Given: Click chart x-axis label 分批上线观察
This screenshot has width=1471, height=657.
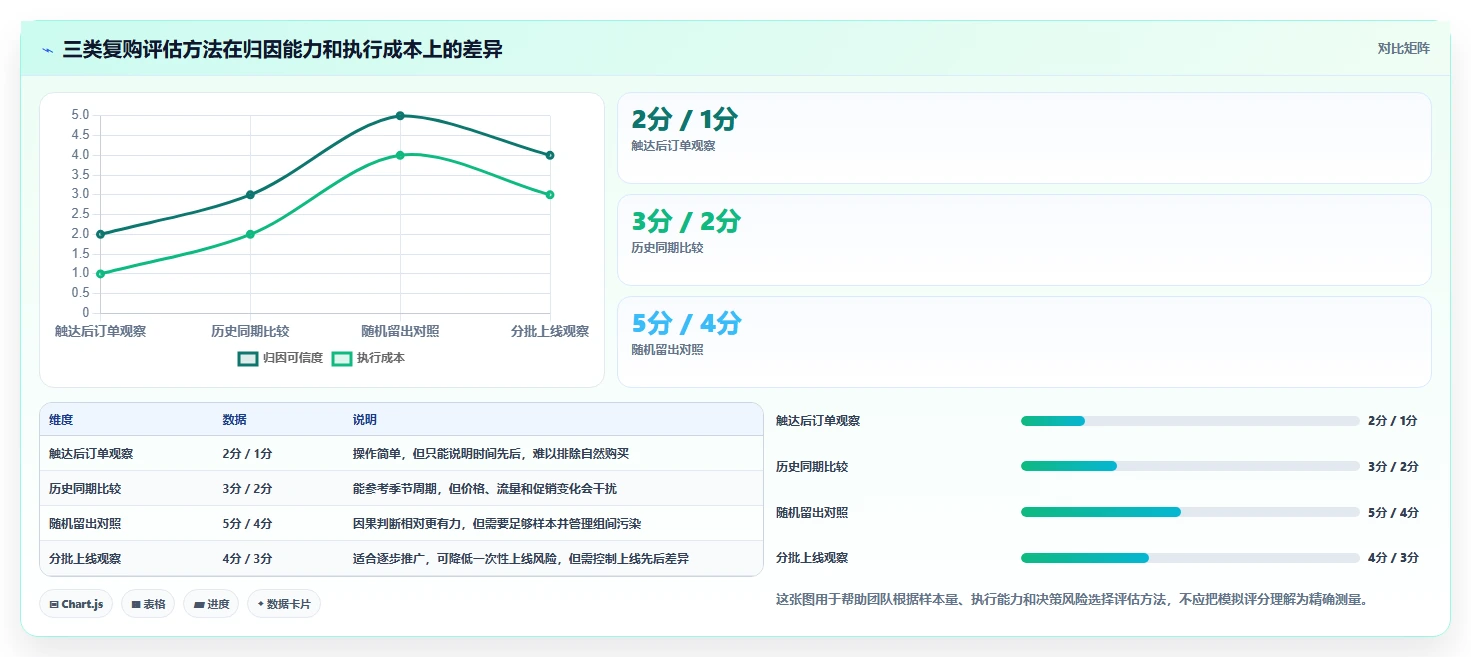Looking at the screenshot, I should pos(550,331).
